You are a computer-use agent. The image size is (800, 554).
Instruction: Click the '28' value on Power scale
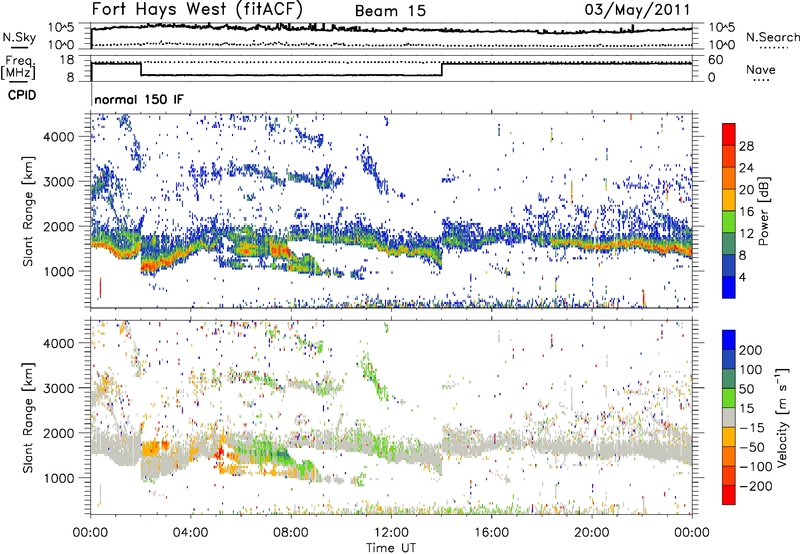[746, 146]
